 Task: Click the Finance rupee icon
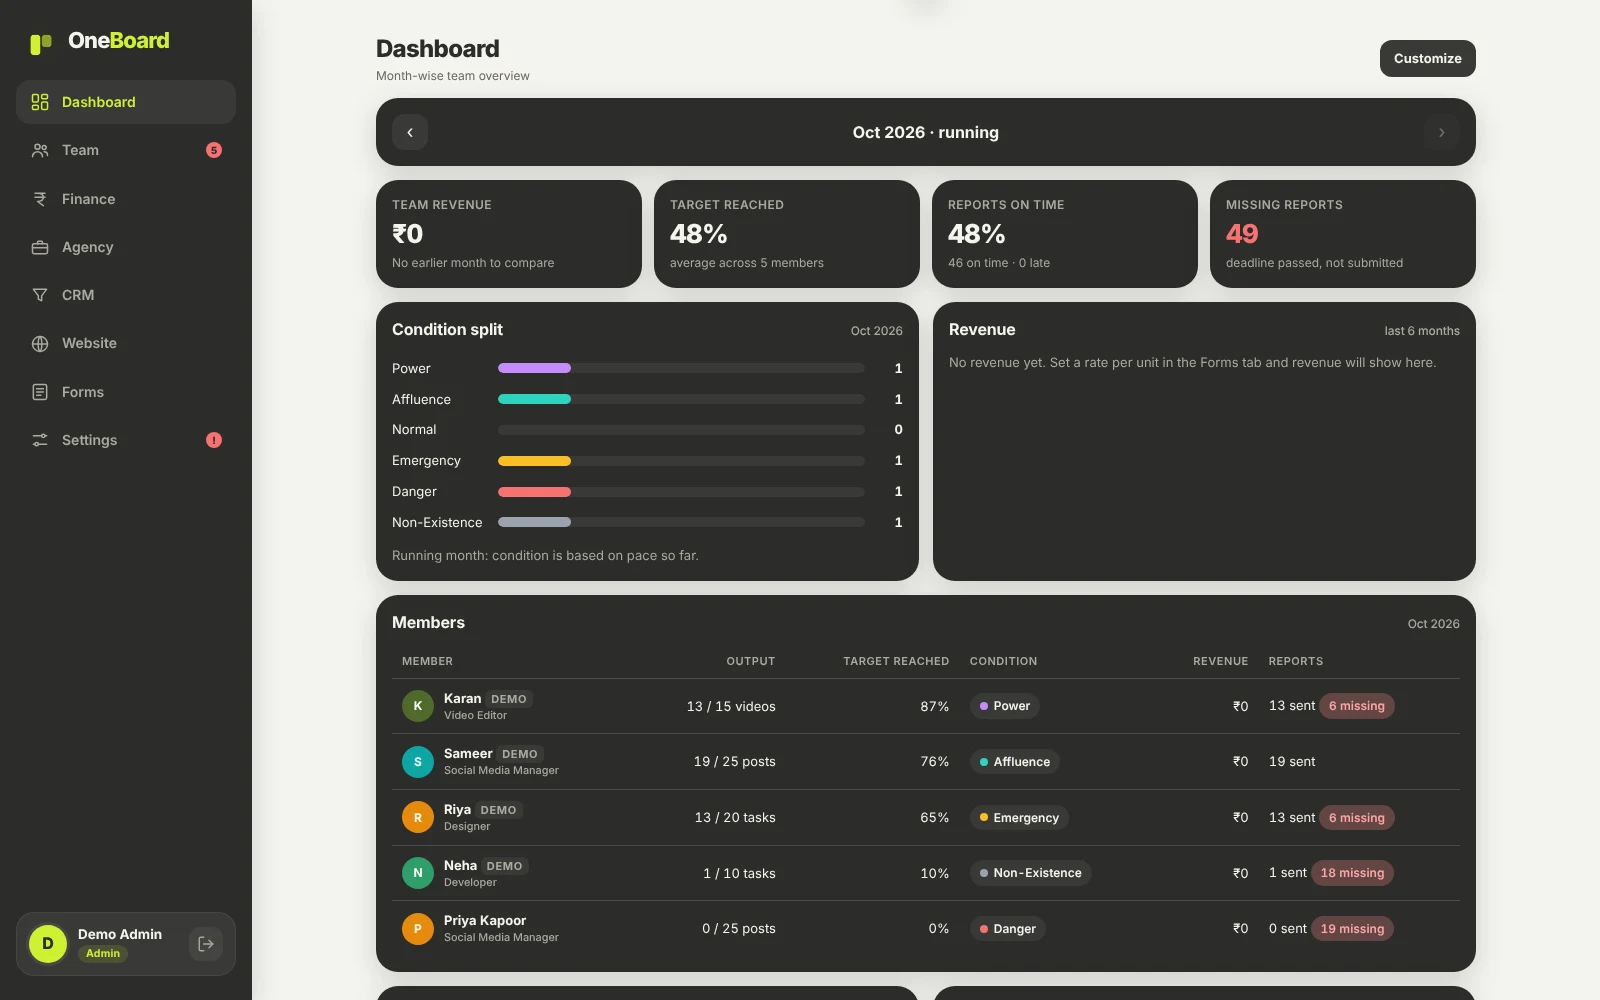40,199
